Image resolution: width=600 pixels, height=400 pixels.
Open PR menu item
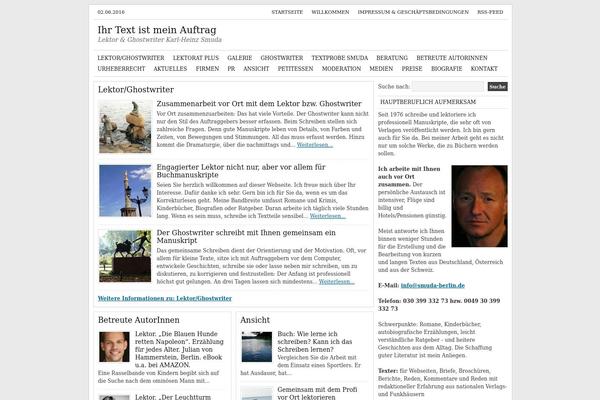coord(231,69)
